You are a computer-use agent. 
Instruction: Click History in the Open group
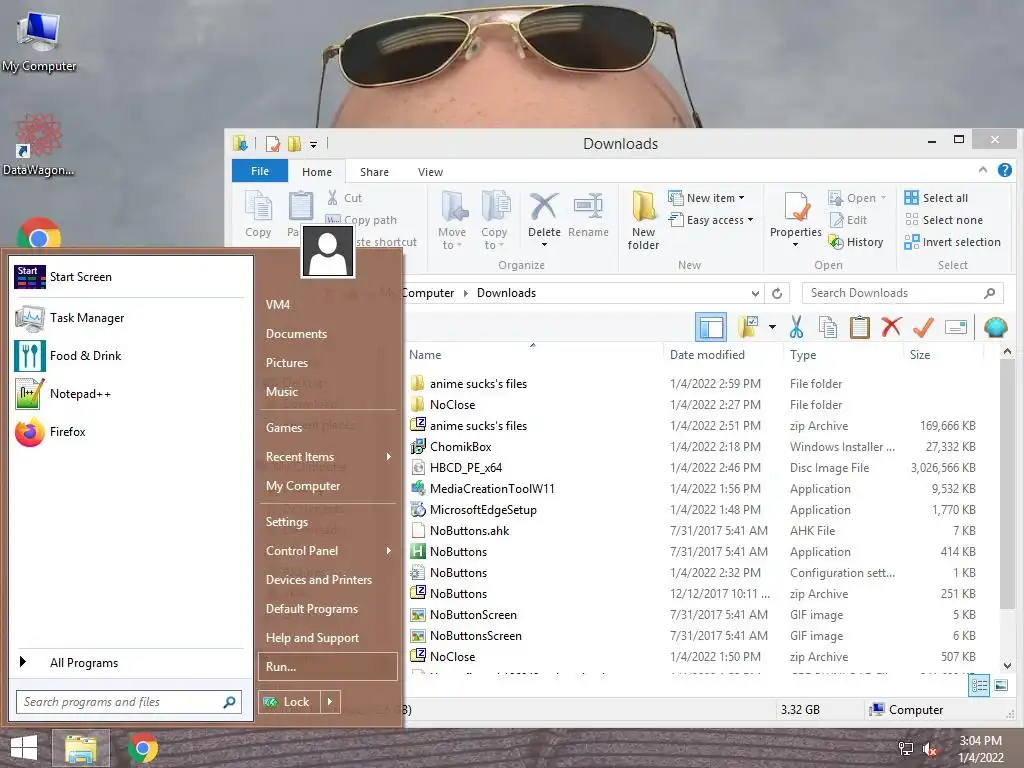[856, 242]
